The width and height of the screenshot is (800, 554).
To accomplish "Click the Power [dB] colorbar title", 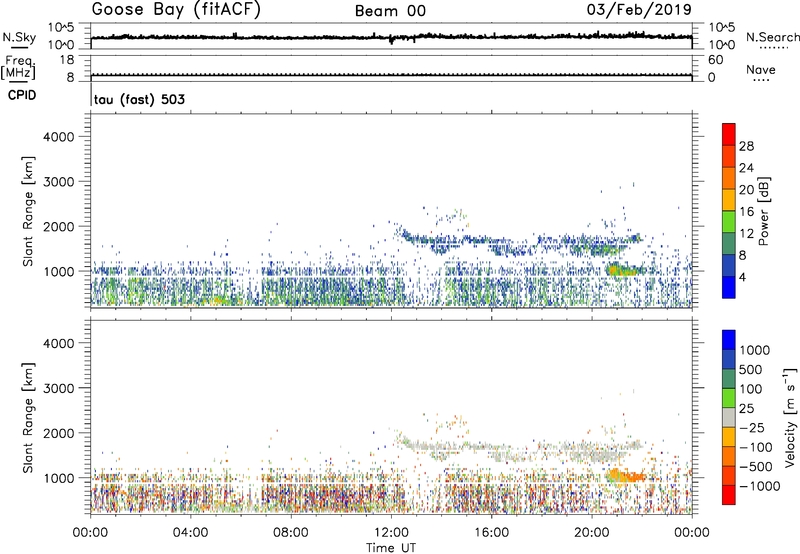I will click(763, 212).
